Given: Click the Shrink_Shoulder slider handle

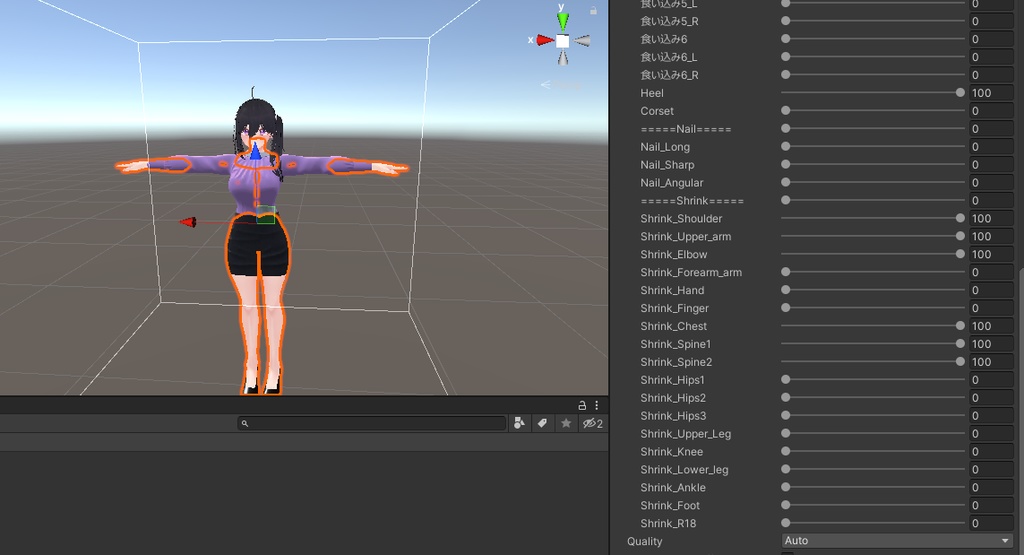Looking at the screenshot, I should click(960, 219).
